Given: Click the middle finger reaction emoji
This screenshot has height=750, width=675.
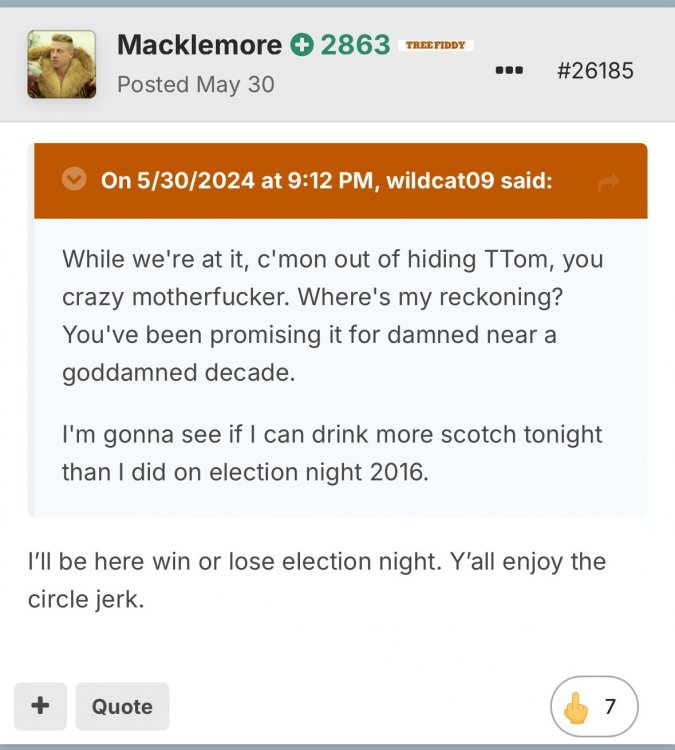Looking at the screenshot, I should click(578, 708).
